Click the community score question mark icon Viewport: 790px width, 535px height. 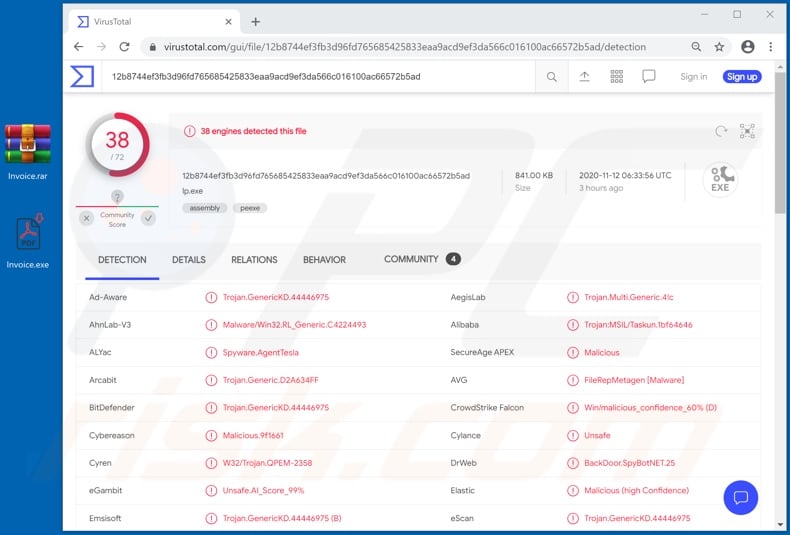coord(117,196)
